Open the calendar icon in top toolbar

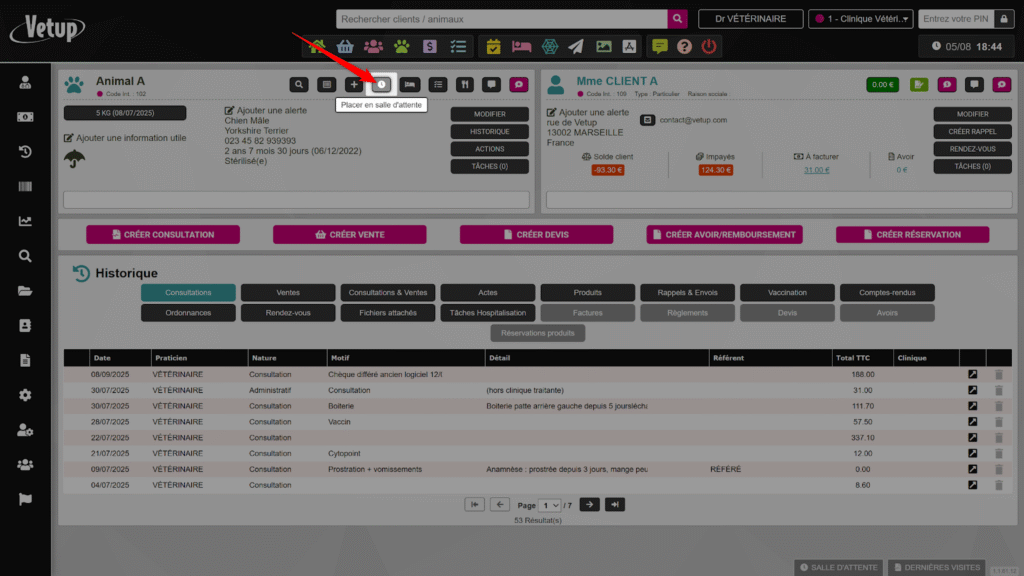tap(494, 46)
